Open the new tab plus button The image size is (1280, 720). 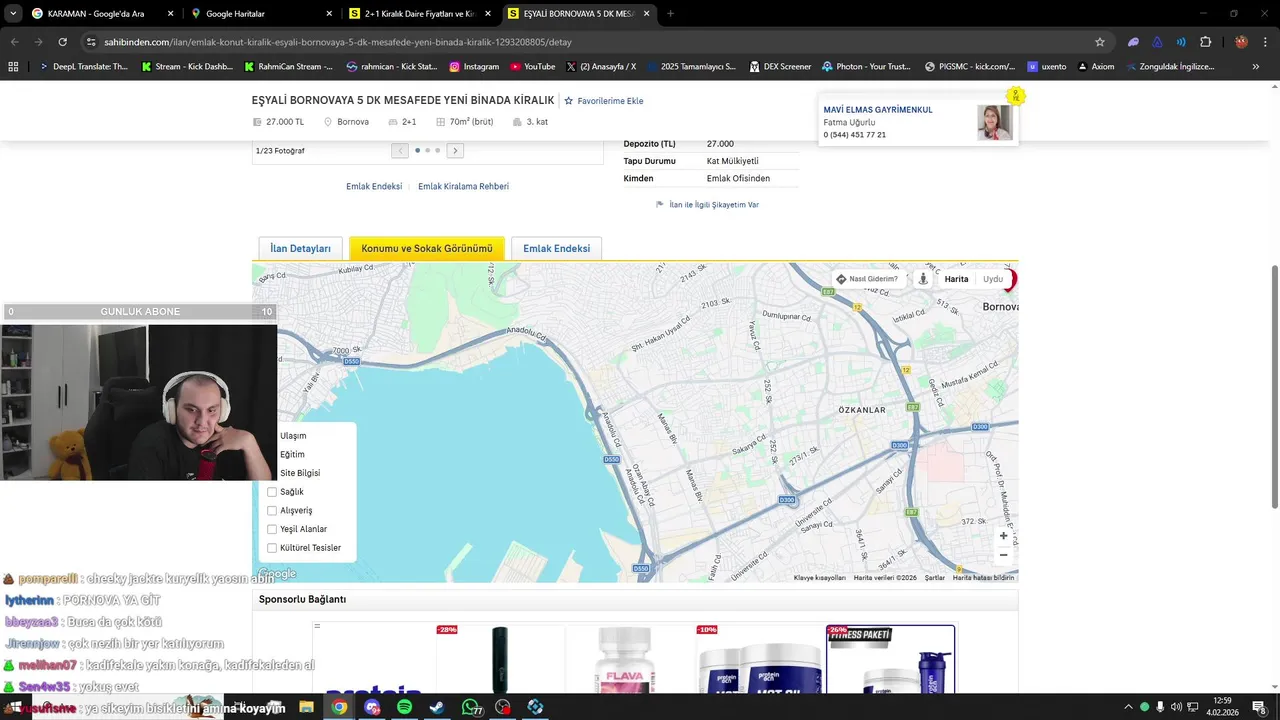(x=670, y=14)
